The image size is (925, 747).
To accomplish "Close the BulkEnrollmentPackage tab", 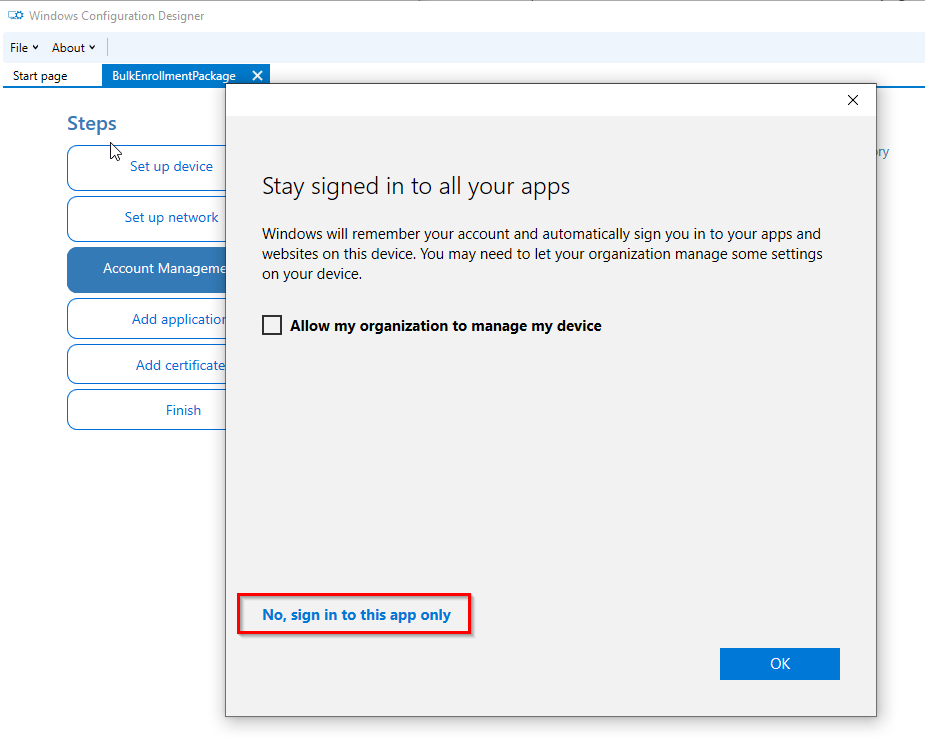I will coord(257,76).
